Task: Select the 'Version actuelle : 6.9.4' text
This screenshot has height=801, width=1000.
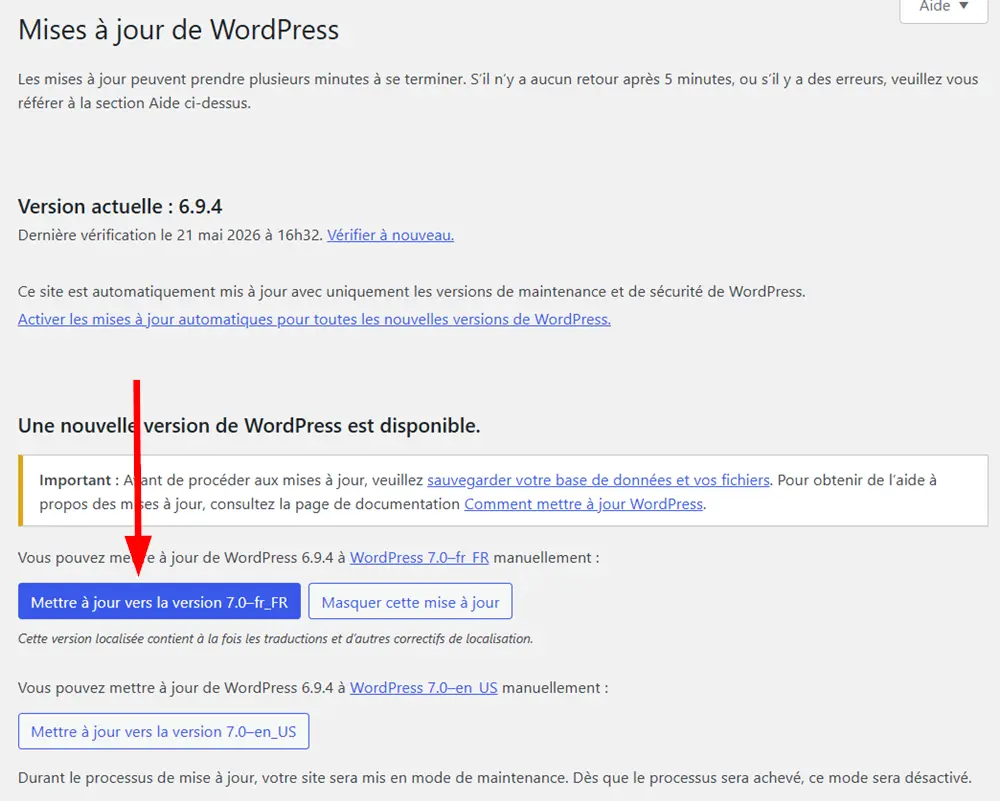Action: (x=120, y=207)
